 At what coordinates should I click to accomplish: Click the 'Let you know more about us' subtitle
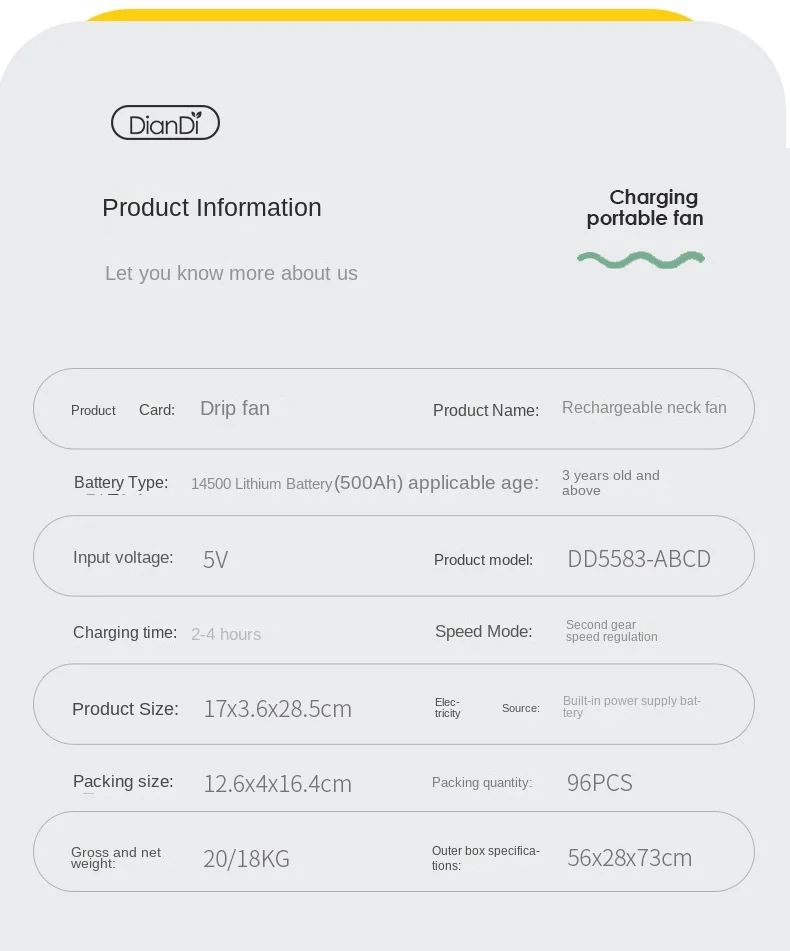[231, 274]
